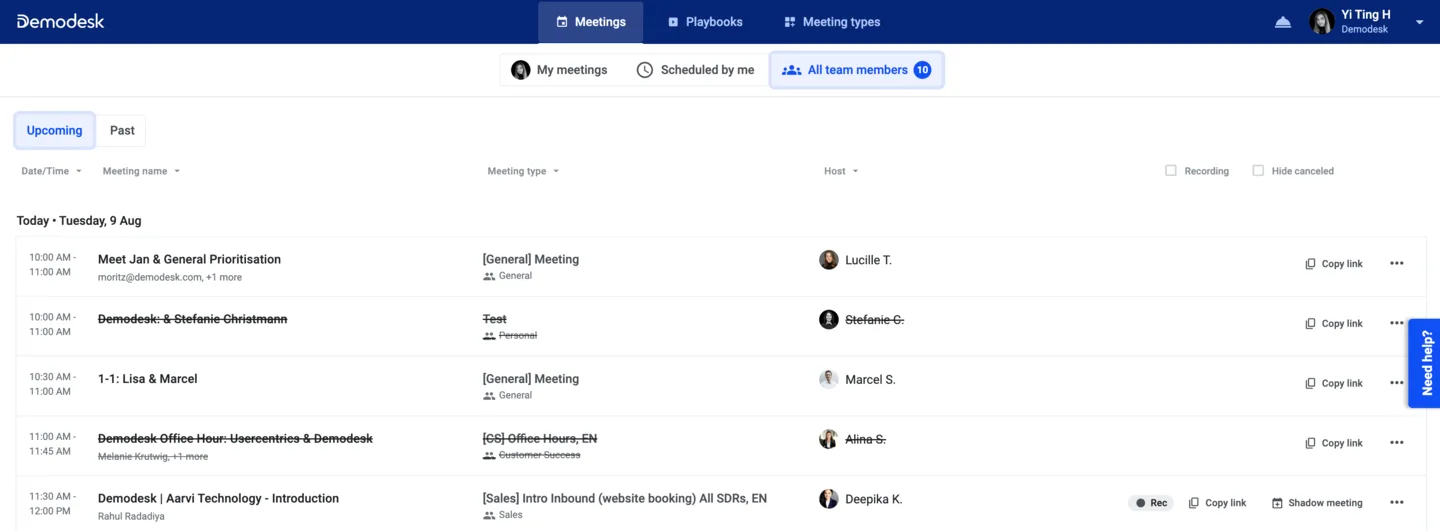Open Meeting type column filter
Screen dimensions: 1440x531
click(523, 171)
